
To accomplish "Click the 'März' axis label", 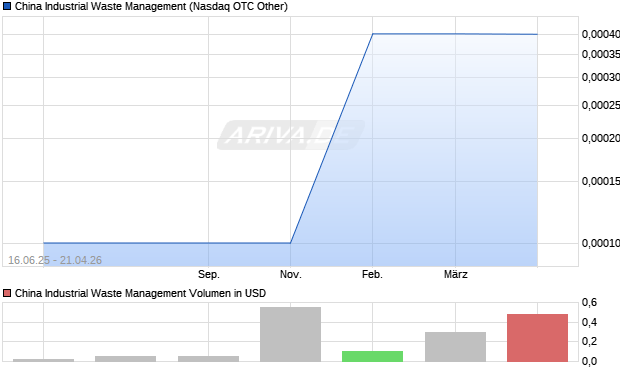I will click(456, 274).
